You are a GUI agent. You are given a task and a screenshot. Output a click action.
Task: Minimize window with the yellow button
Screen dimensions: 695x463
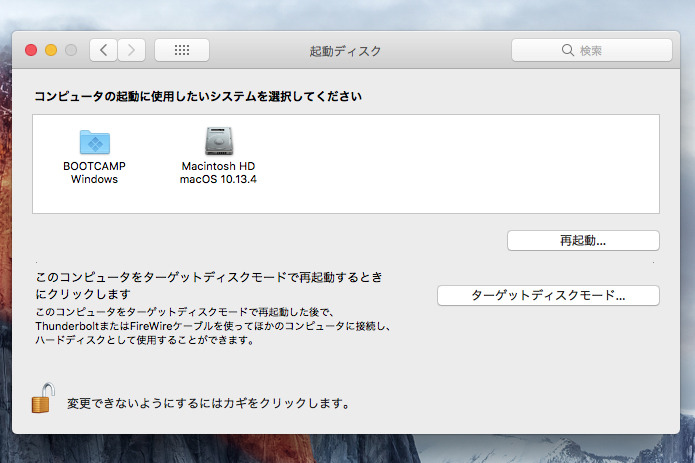pos(51,50)
